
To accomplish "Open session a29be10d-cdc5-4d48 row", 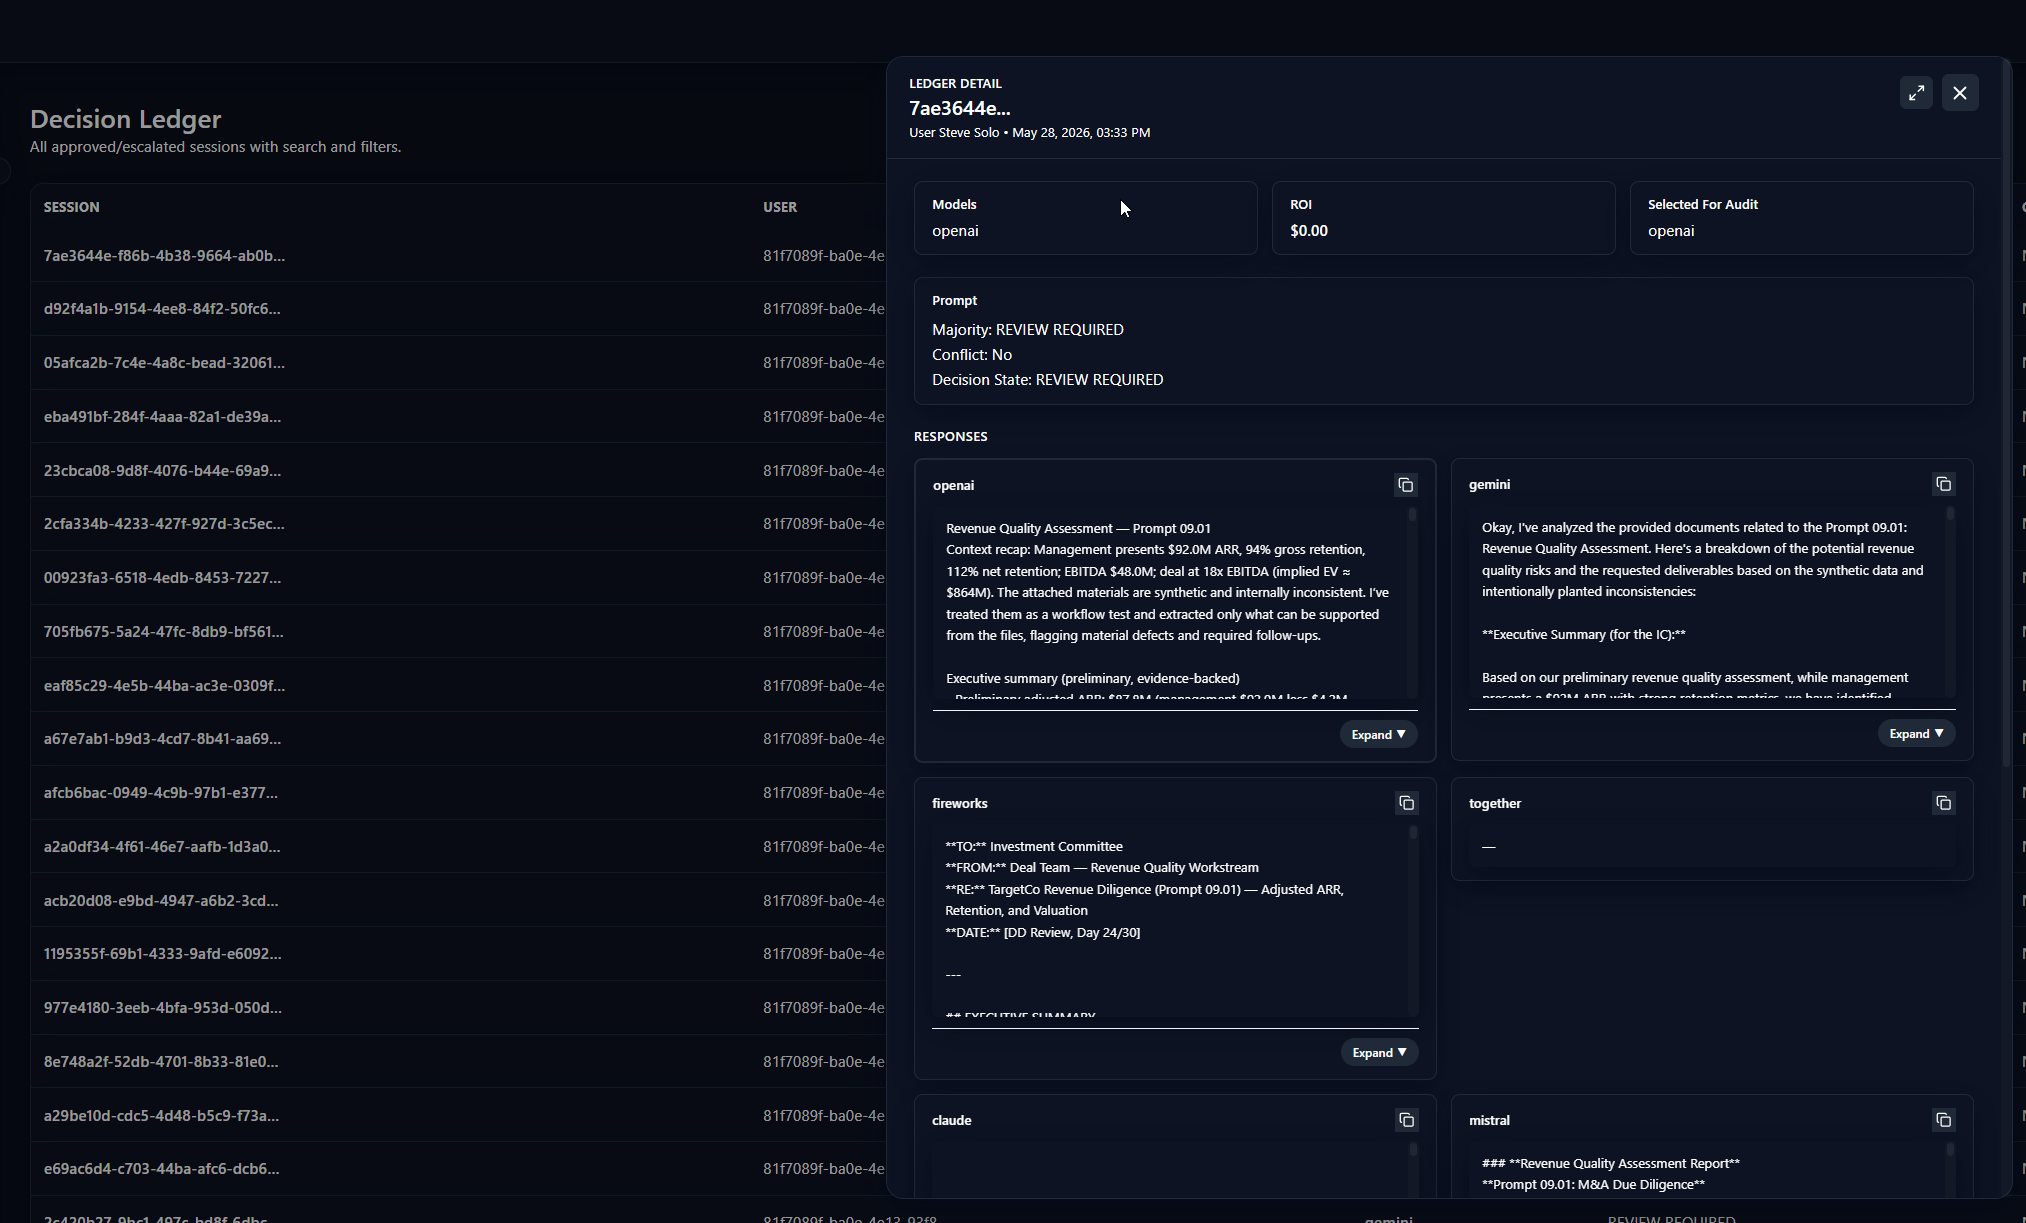I will (x=458, y=1116).
